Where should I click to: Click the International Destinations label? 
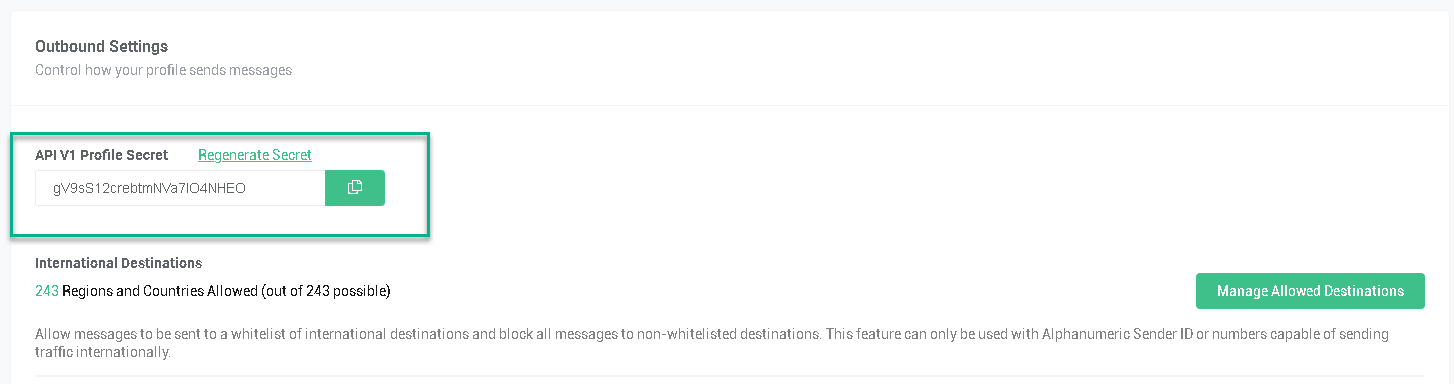(118, 263)
